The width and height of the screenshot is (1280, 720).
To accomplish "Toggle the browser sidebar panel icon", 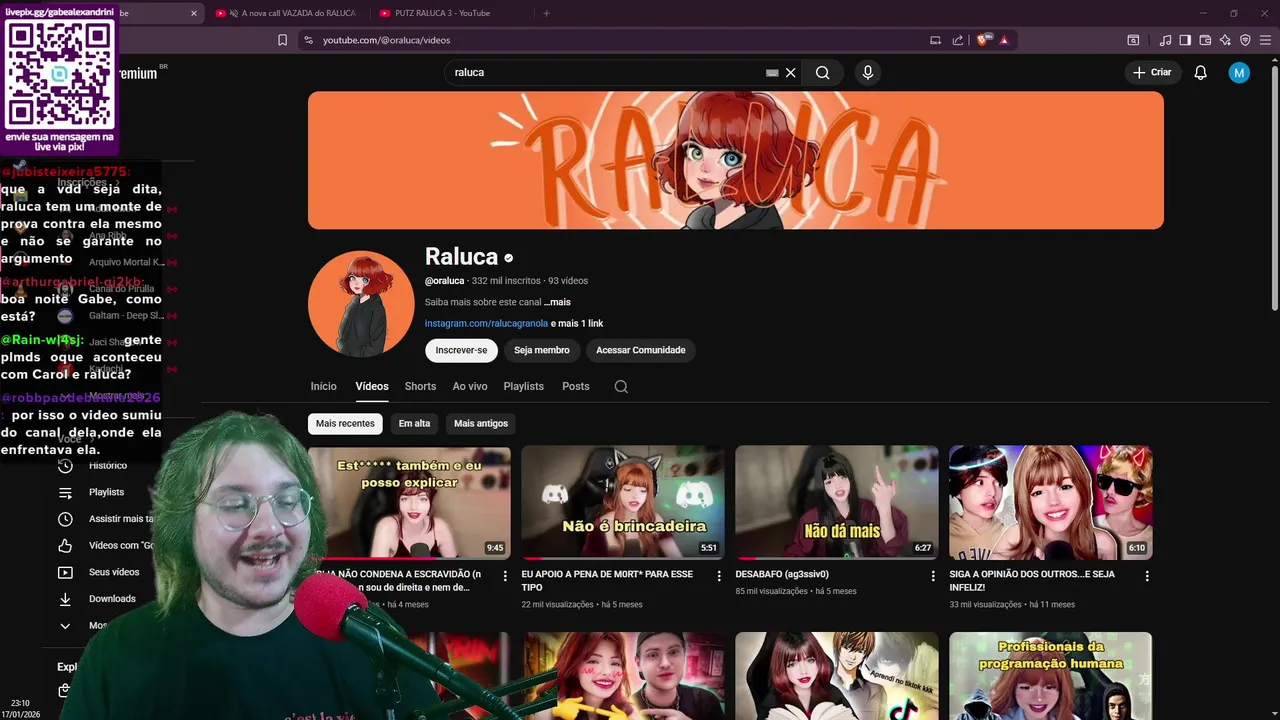I will (1185, 40).
